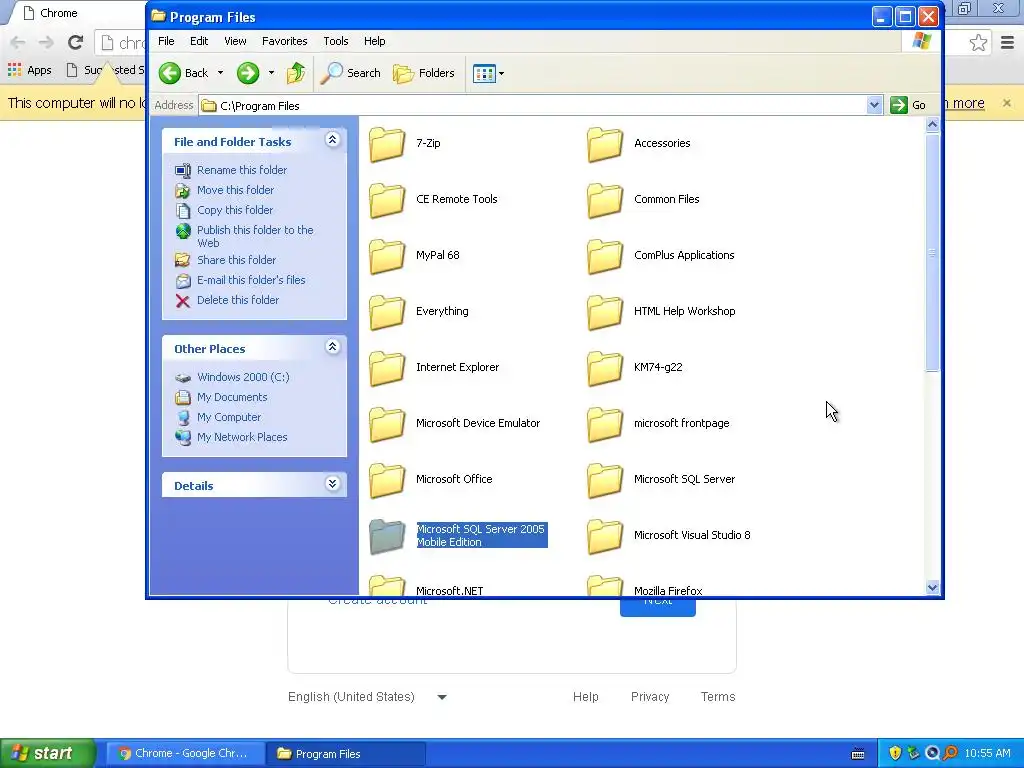The height and width of the screenshot is (768, 1024).
Task: Open the Views dropdown arrow
Action: (x=502, y=73)
